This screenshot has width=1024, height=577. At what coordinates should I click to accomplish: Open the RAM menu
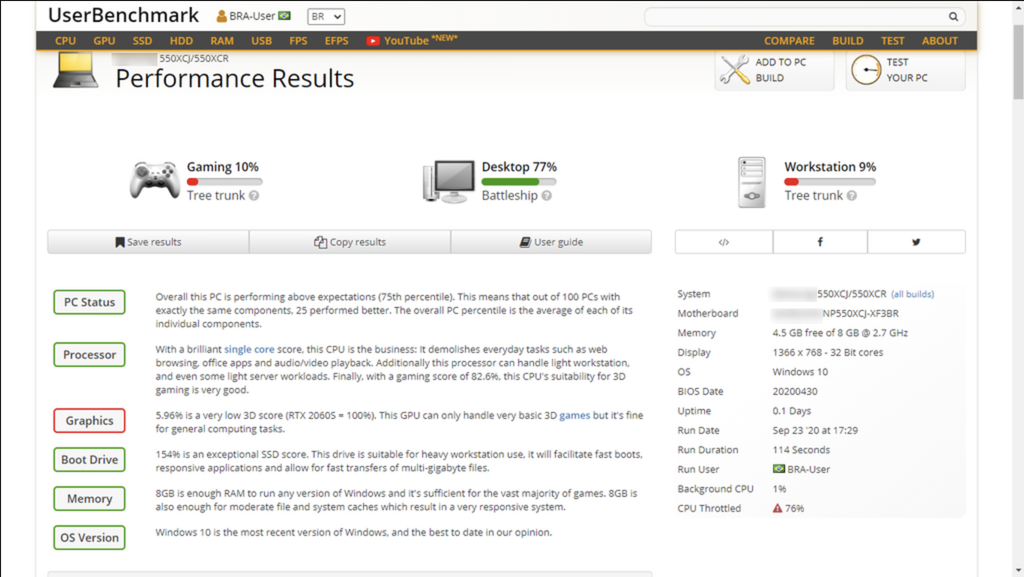point(222,40)
